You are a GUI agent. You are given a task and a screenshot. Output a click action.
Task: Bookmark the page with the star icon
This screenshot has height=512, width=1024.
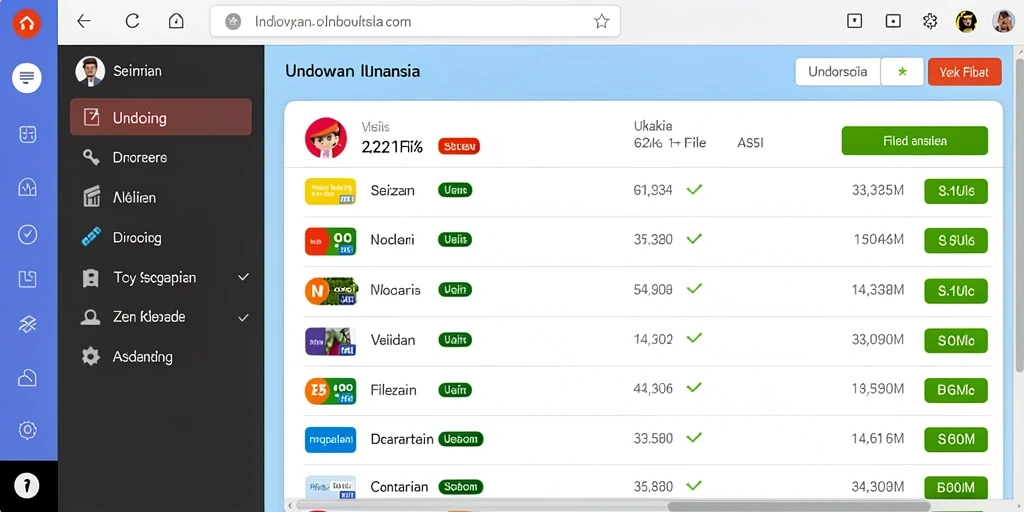click(601, 22)
